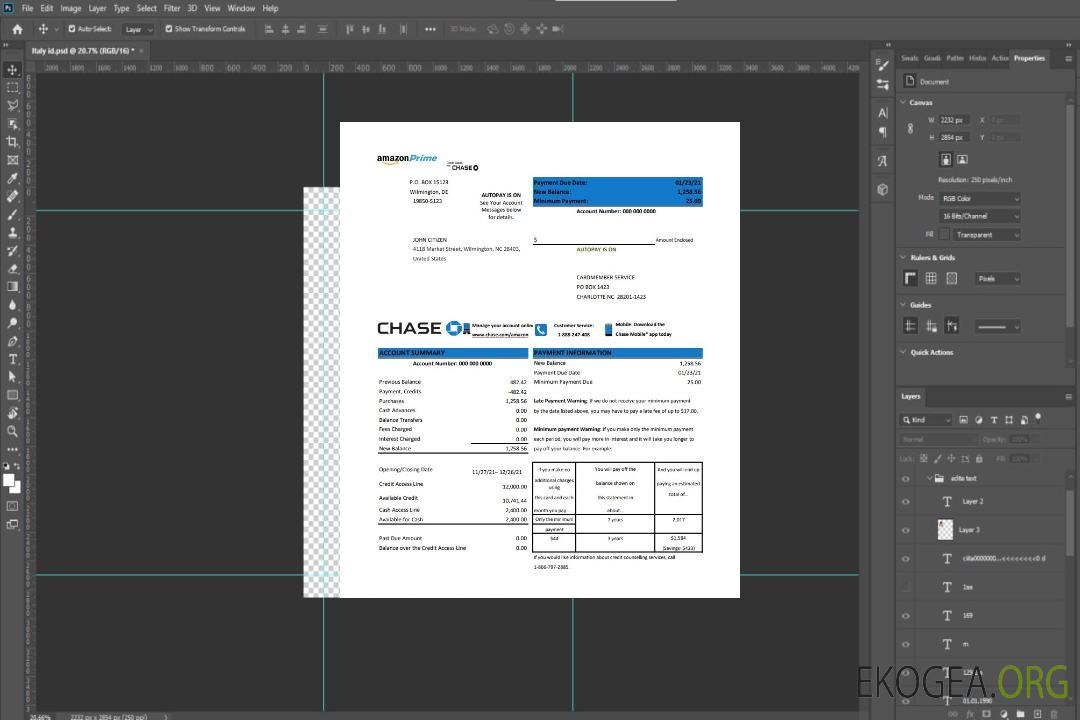Open the 16 Bits/Channel dropdown
Viewport: 1080px width, 720px height.
[x=980, y=216]
